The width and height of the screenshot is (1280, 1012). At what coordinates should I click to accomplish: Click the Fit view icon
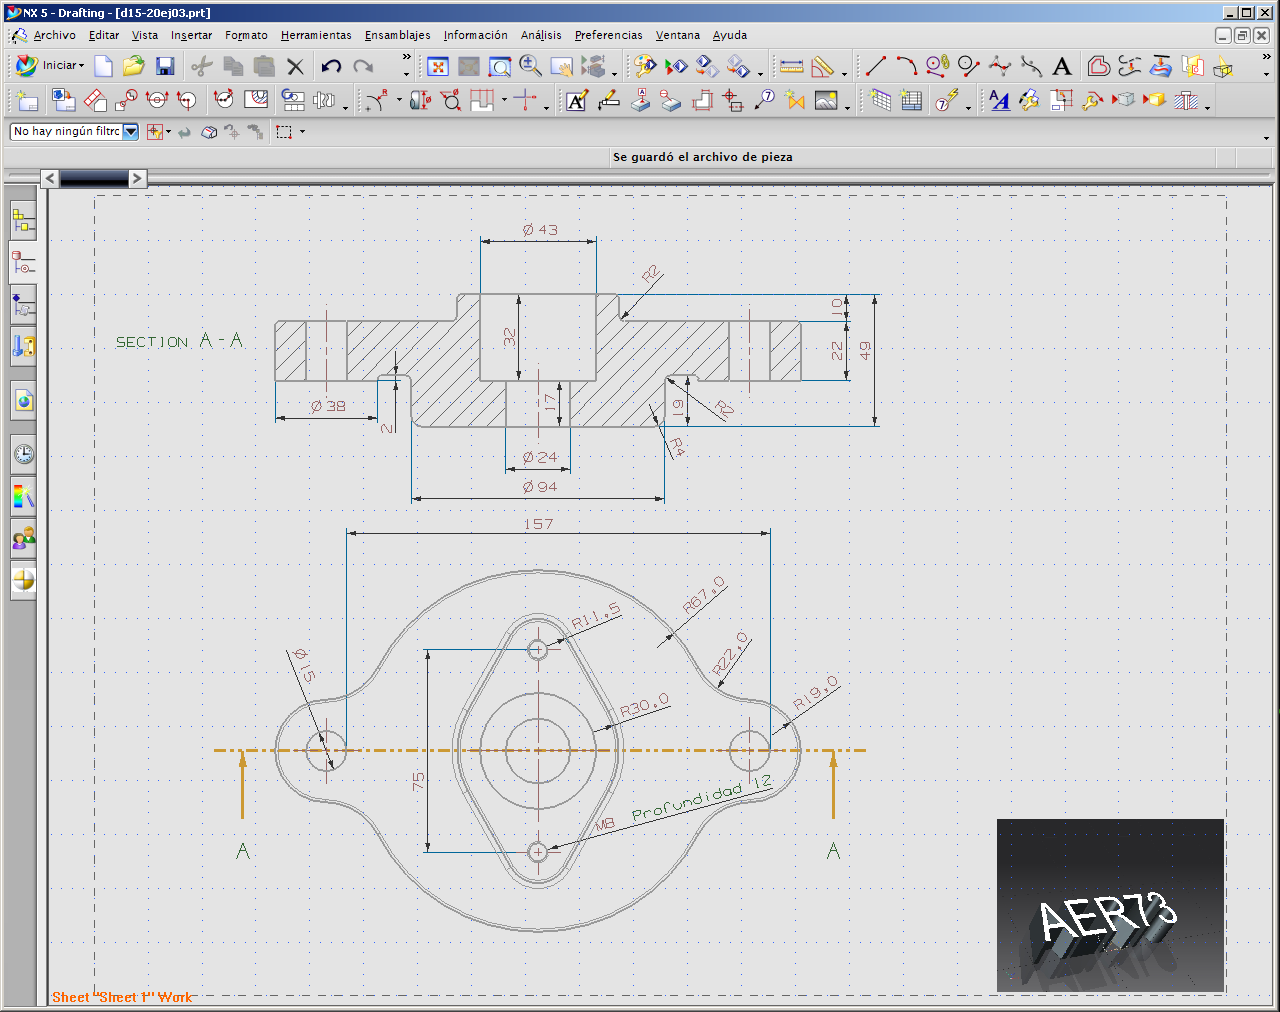click(438, 66)
